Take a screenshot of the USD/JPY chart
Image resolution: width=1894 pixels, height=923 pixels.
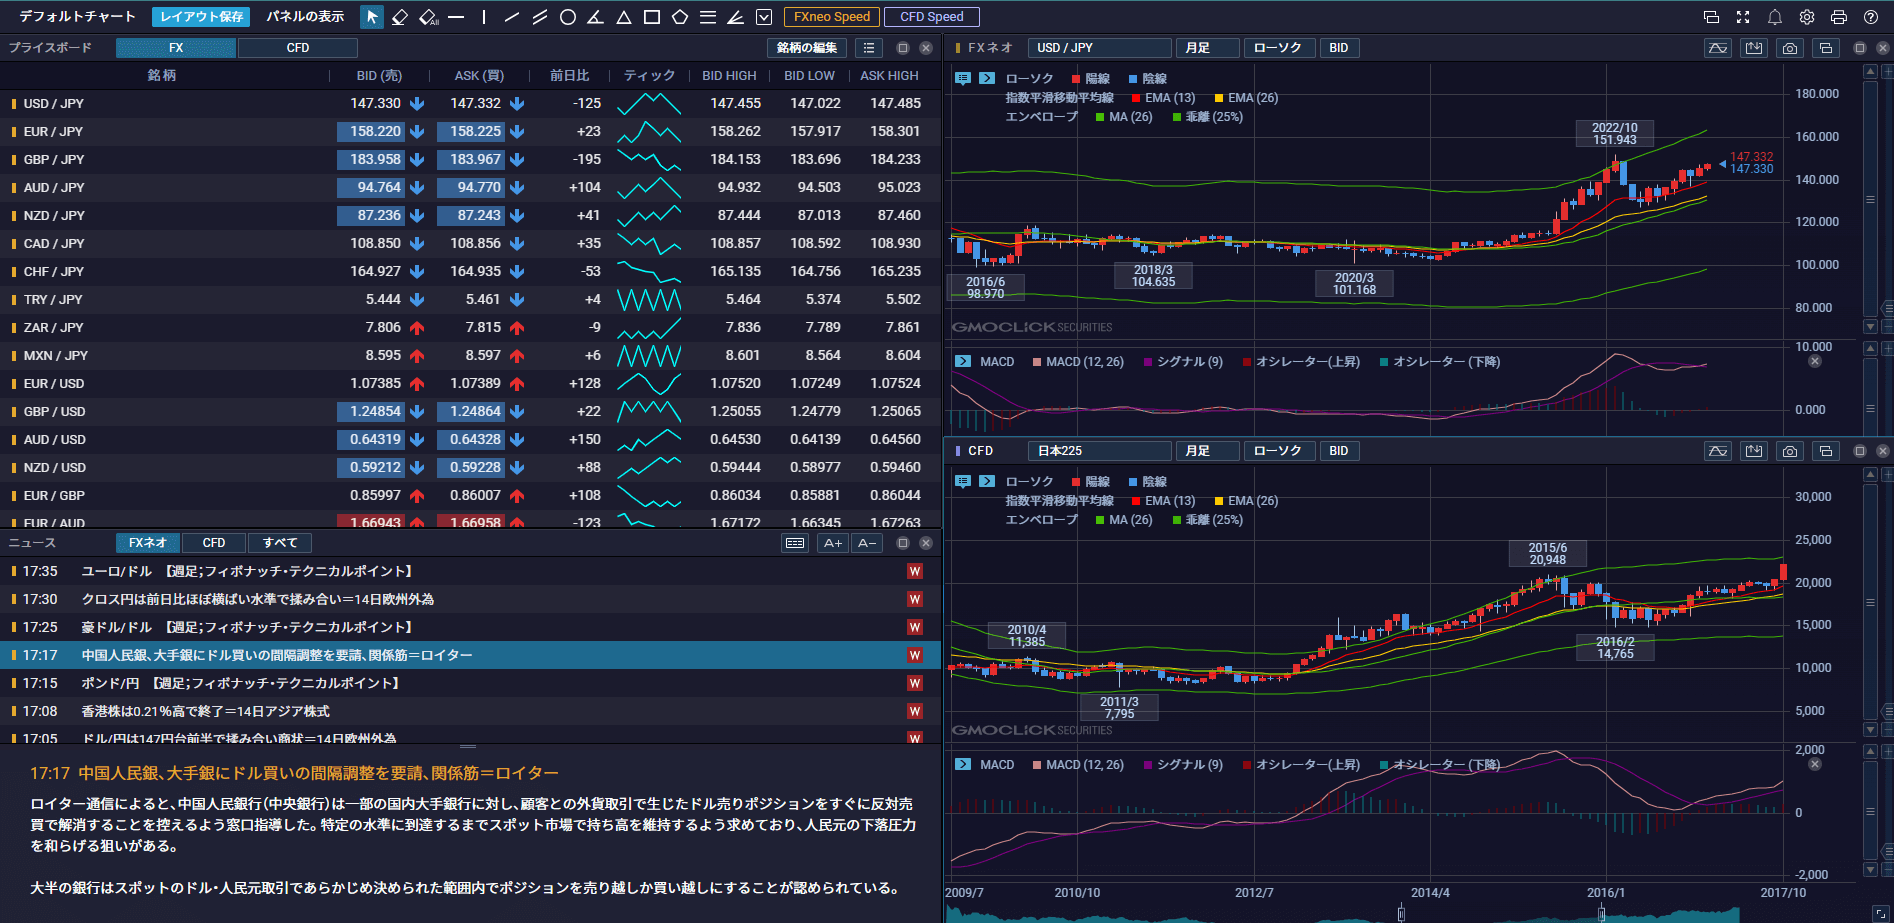tap(1789, 47)
